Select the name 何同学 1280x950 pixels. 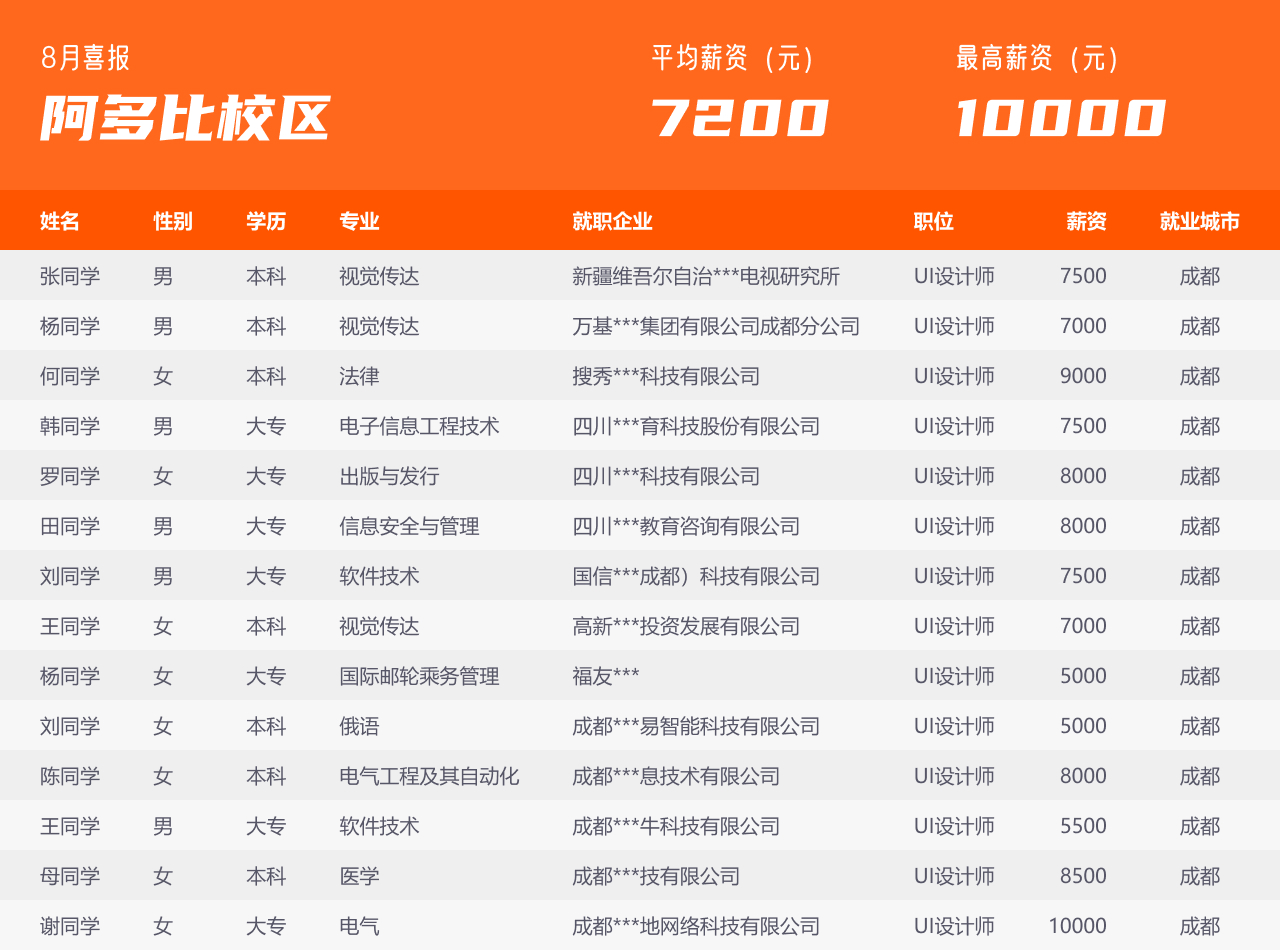pos(70,376)
